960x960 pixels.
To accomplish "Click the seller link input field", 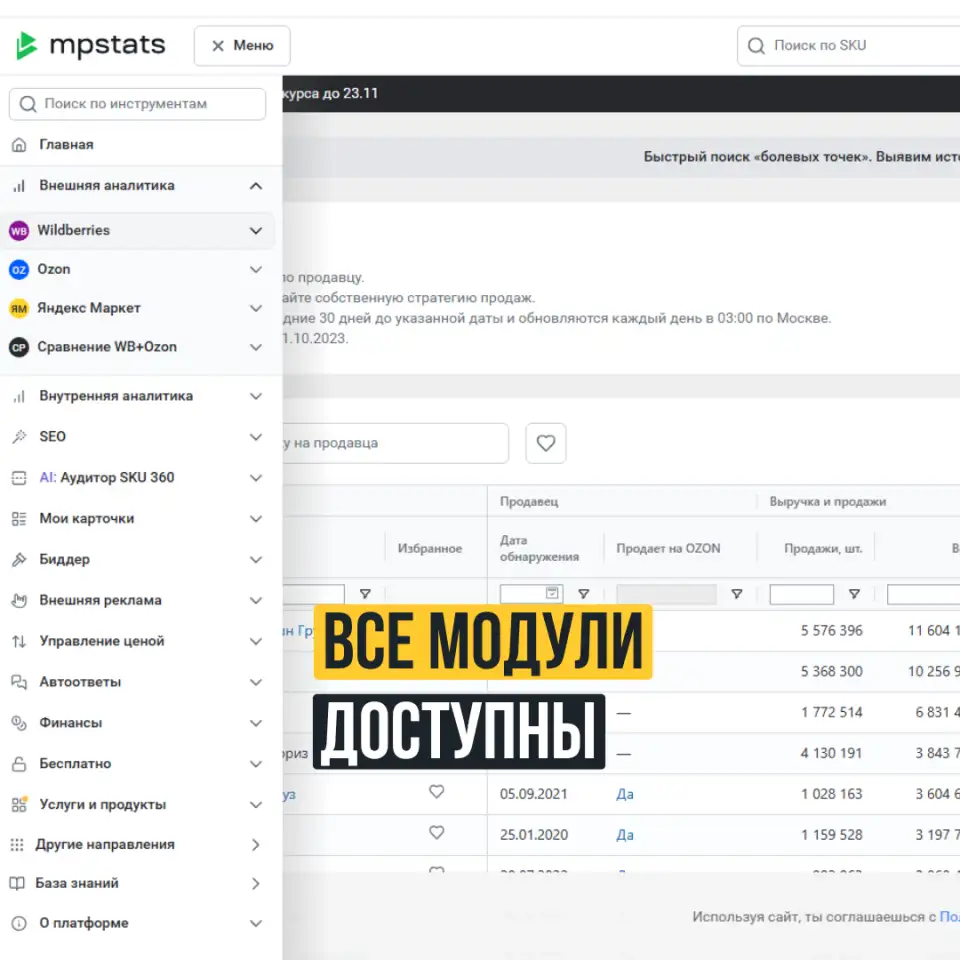I will pos(395,443).
